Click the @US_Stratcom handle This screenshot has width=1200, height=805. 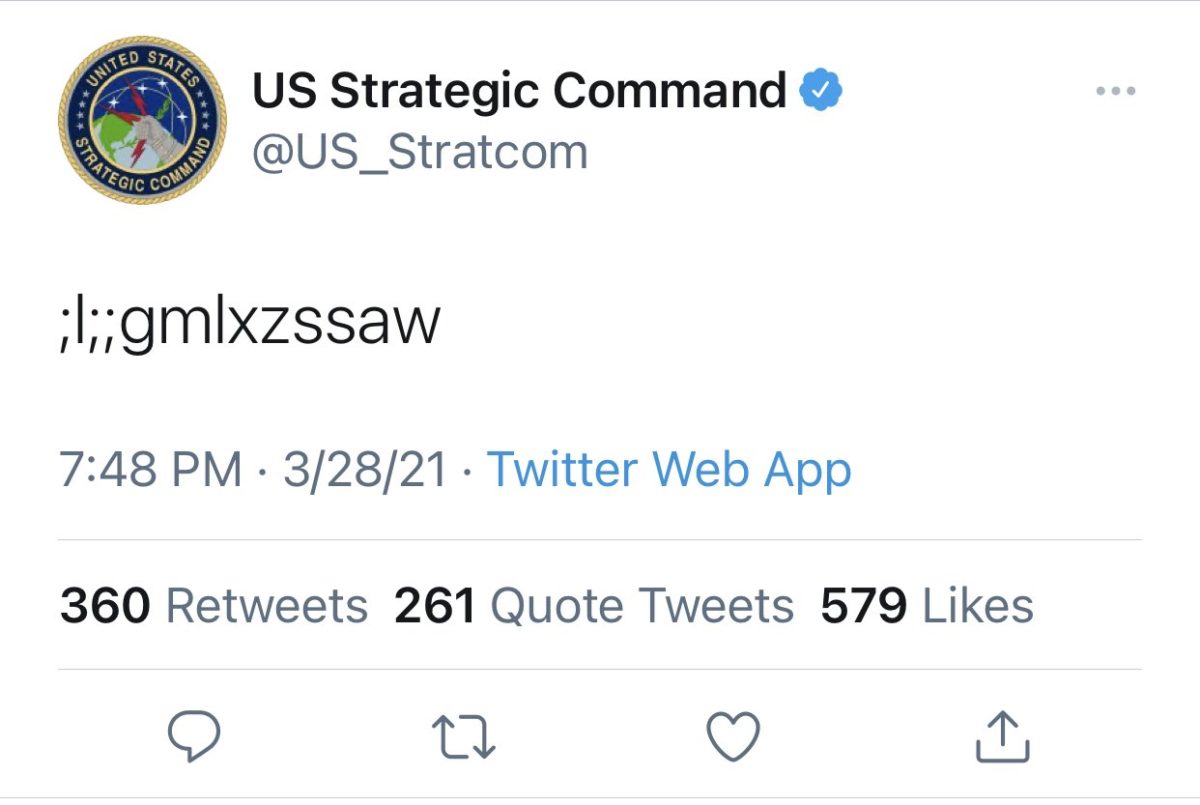tap(422, 150)
